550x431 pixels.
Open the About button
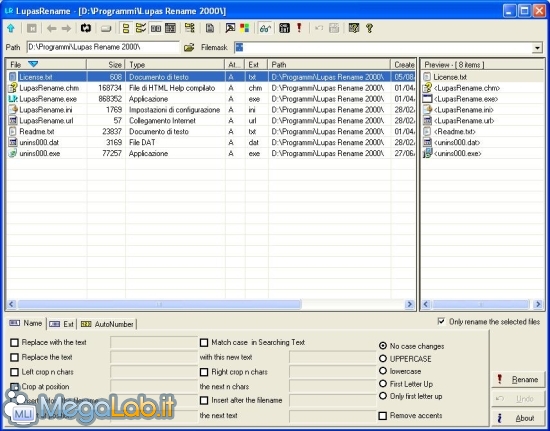[518, 418]
